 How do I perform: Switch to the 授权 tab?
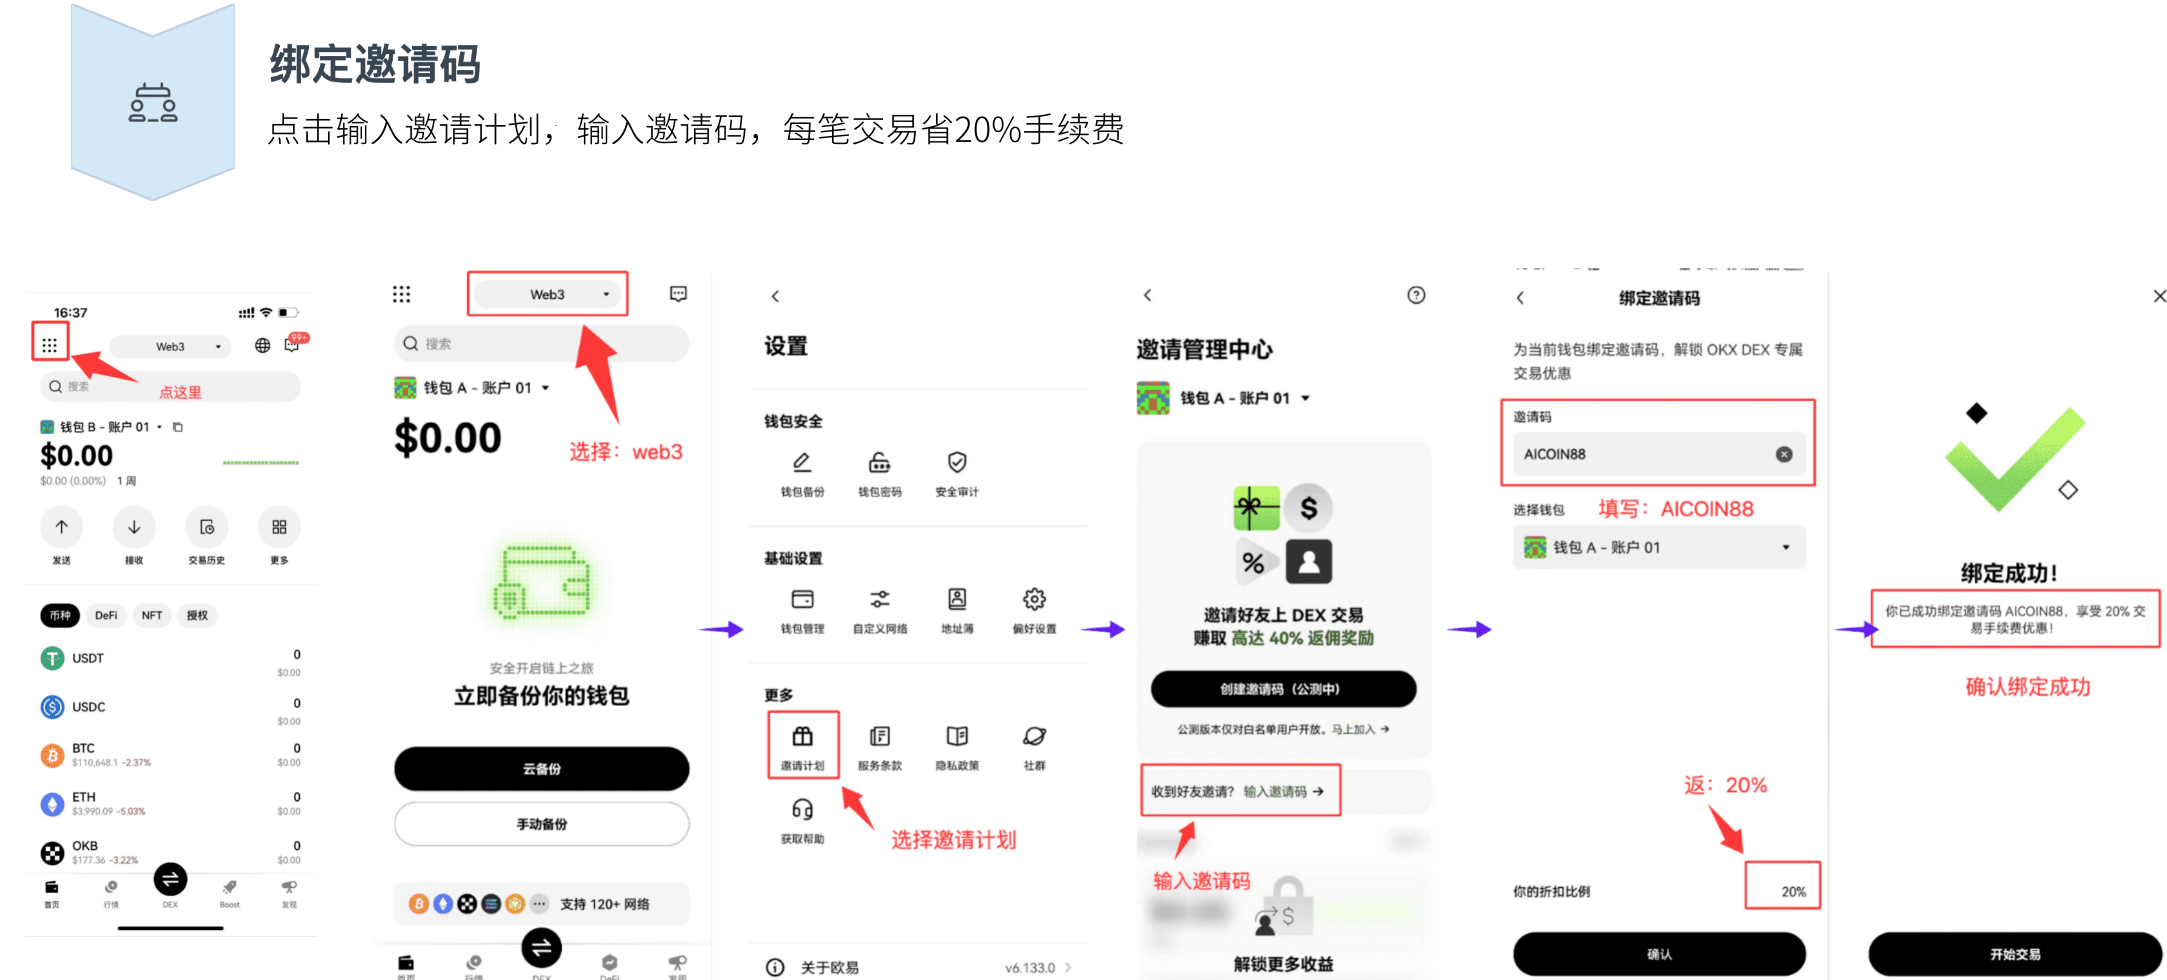[198, 615]
